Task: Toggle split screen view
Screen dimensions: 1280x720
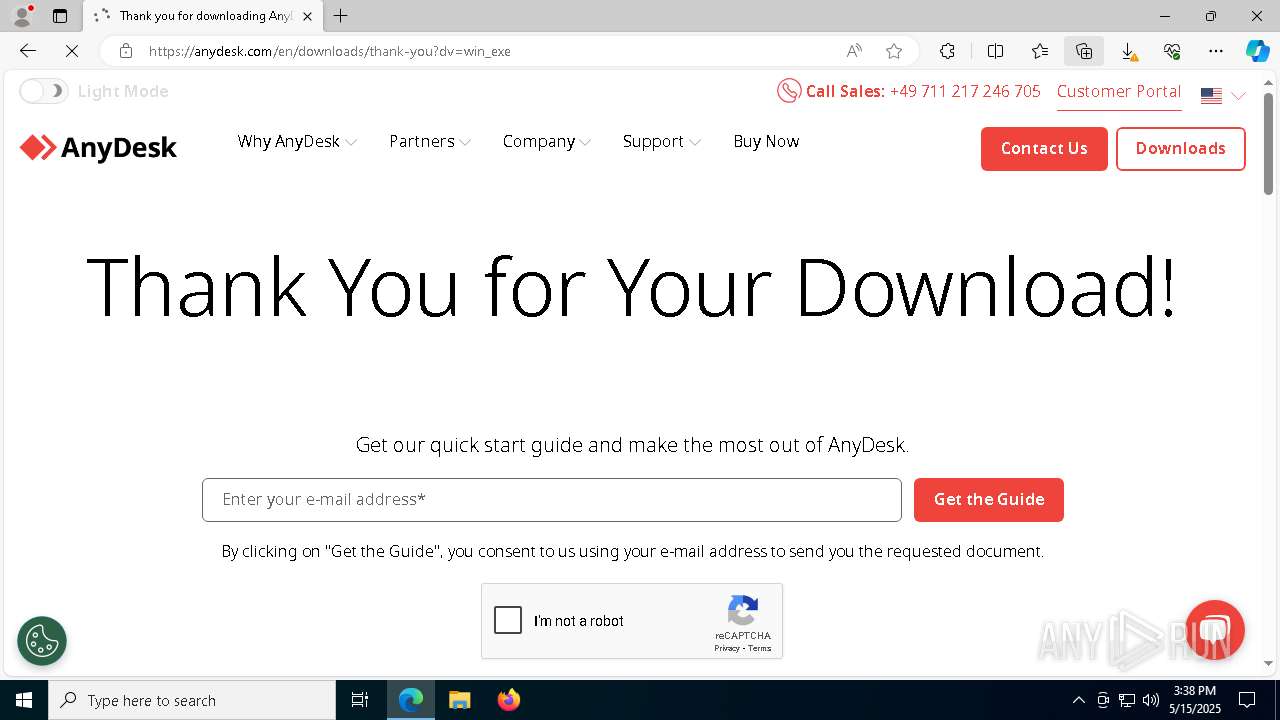Action: pos(995,51)
